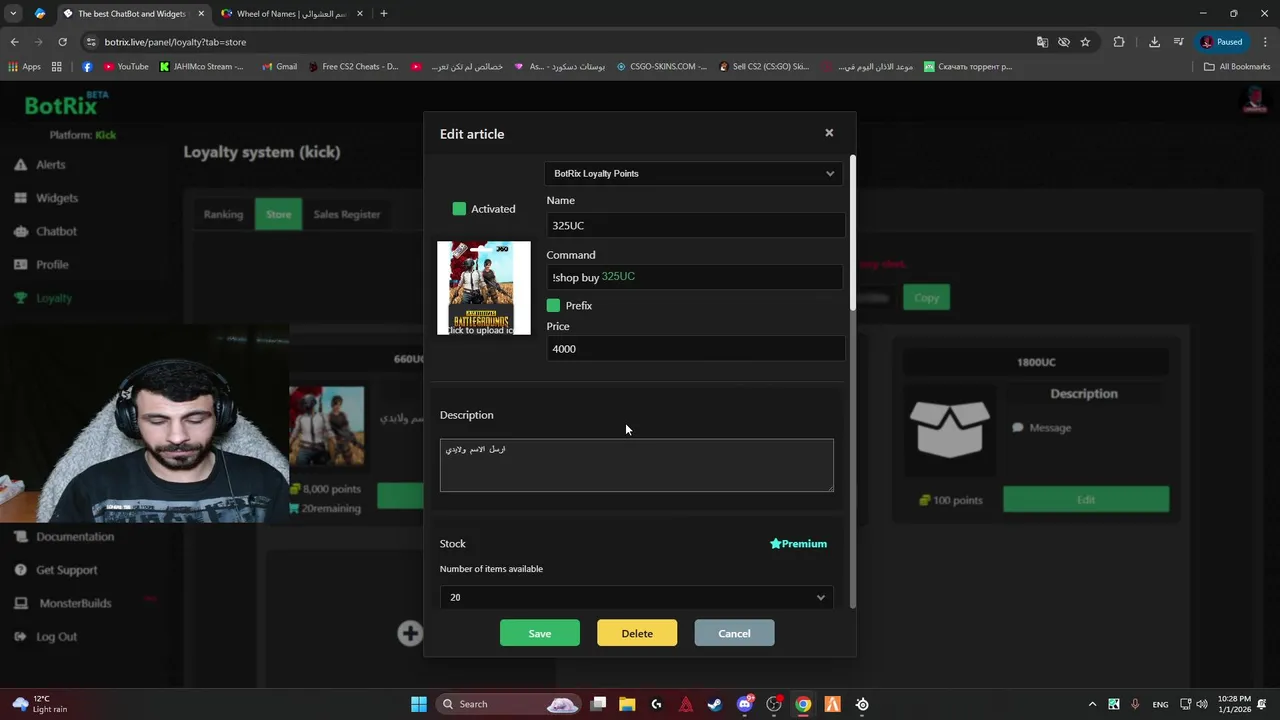Save the article changes

[x=540, y=633]
